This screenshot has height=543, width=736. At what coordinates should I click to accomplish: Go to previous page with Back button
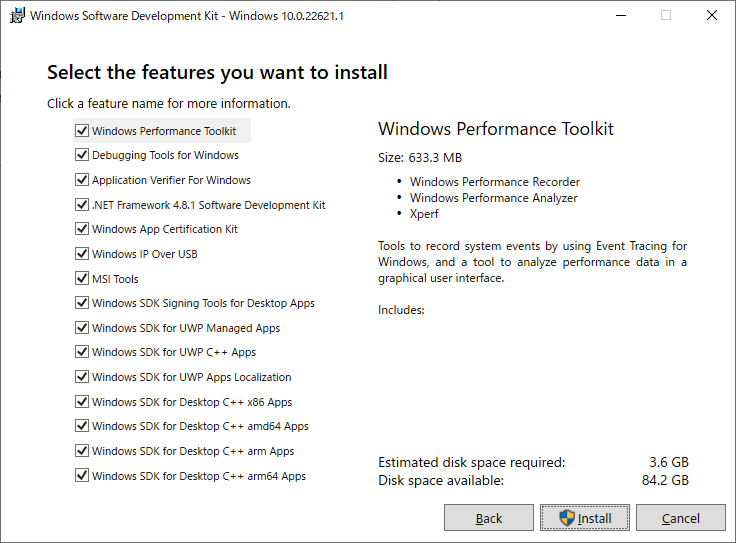(489, 518)
